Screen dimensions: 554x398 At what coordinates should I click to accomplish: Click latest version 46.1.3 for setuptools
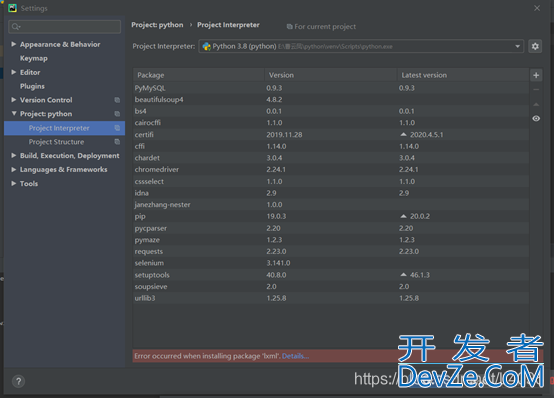coord(420,275)
